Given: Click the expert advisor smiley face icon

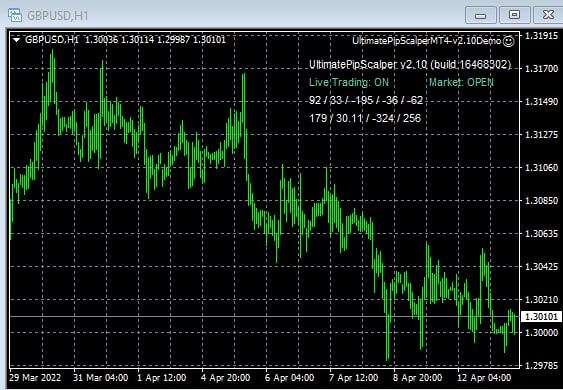Looking at the screenshot, I should click(509, 41).
